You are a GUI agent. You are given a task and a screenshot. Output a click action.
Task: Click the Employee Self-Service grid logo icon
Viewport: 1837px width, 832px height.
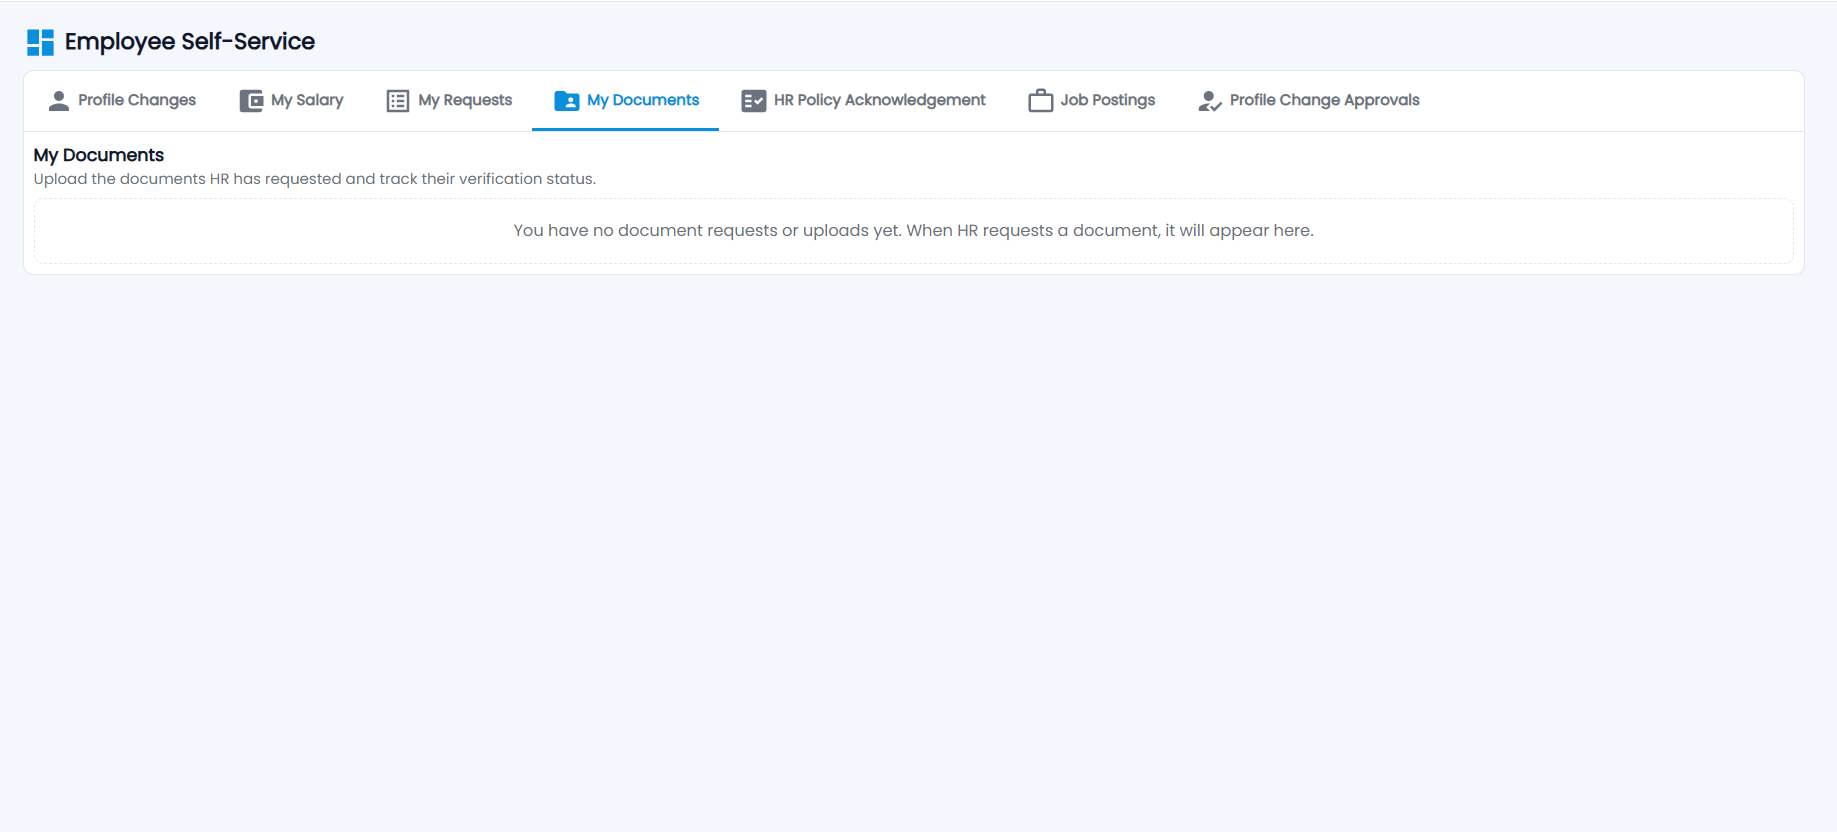click(40, 42)
